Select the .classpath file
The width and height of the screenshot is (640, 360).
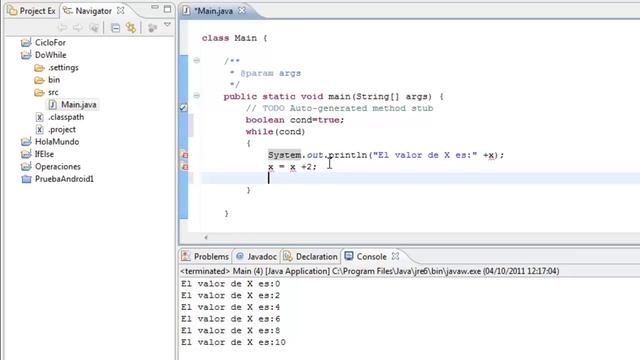[x=66, y=117]
